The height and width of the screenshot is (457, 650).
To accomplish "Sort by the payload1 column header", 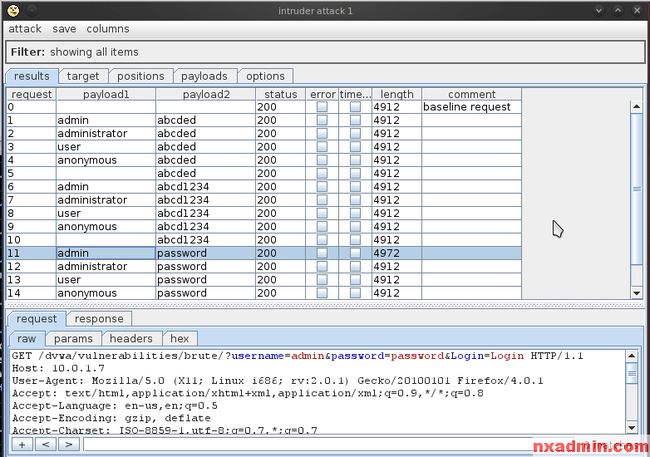I will (106, 95).
